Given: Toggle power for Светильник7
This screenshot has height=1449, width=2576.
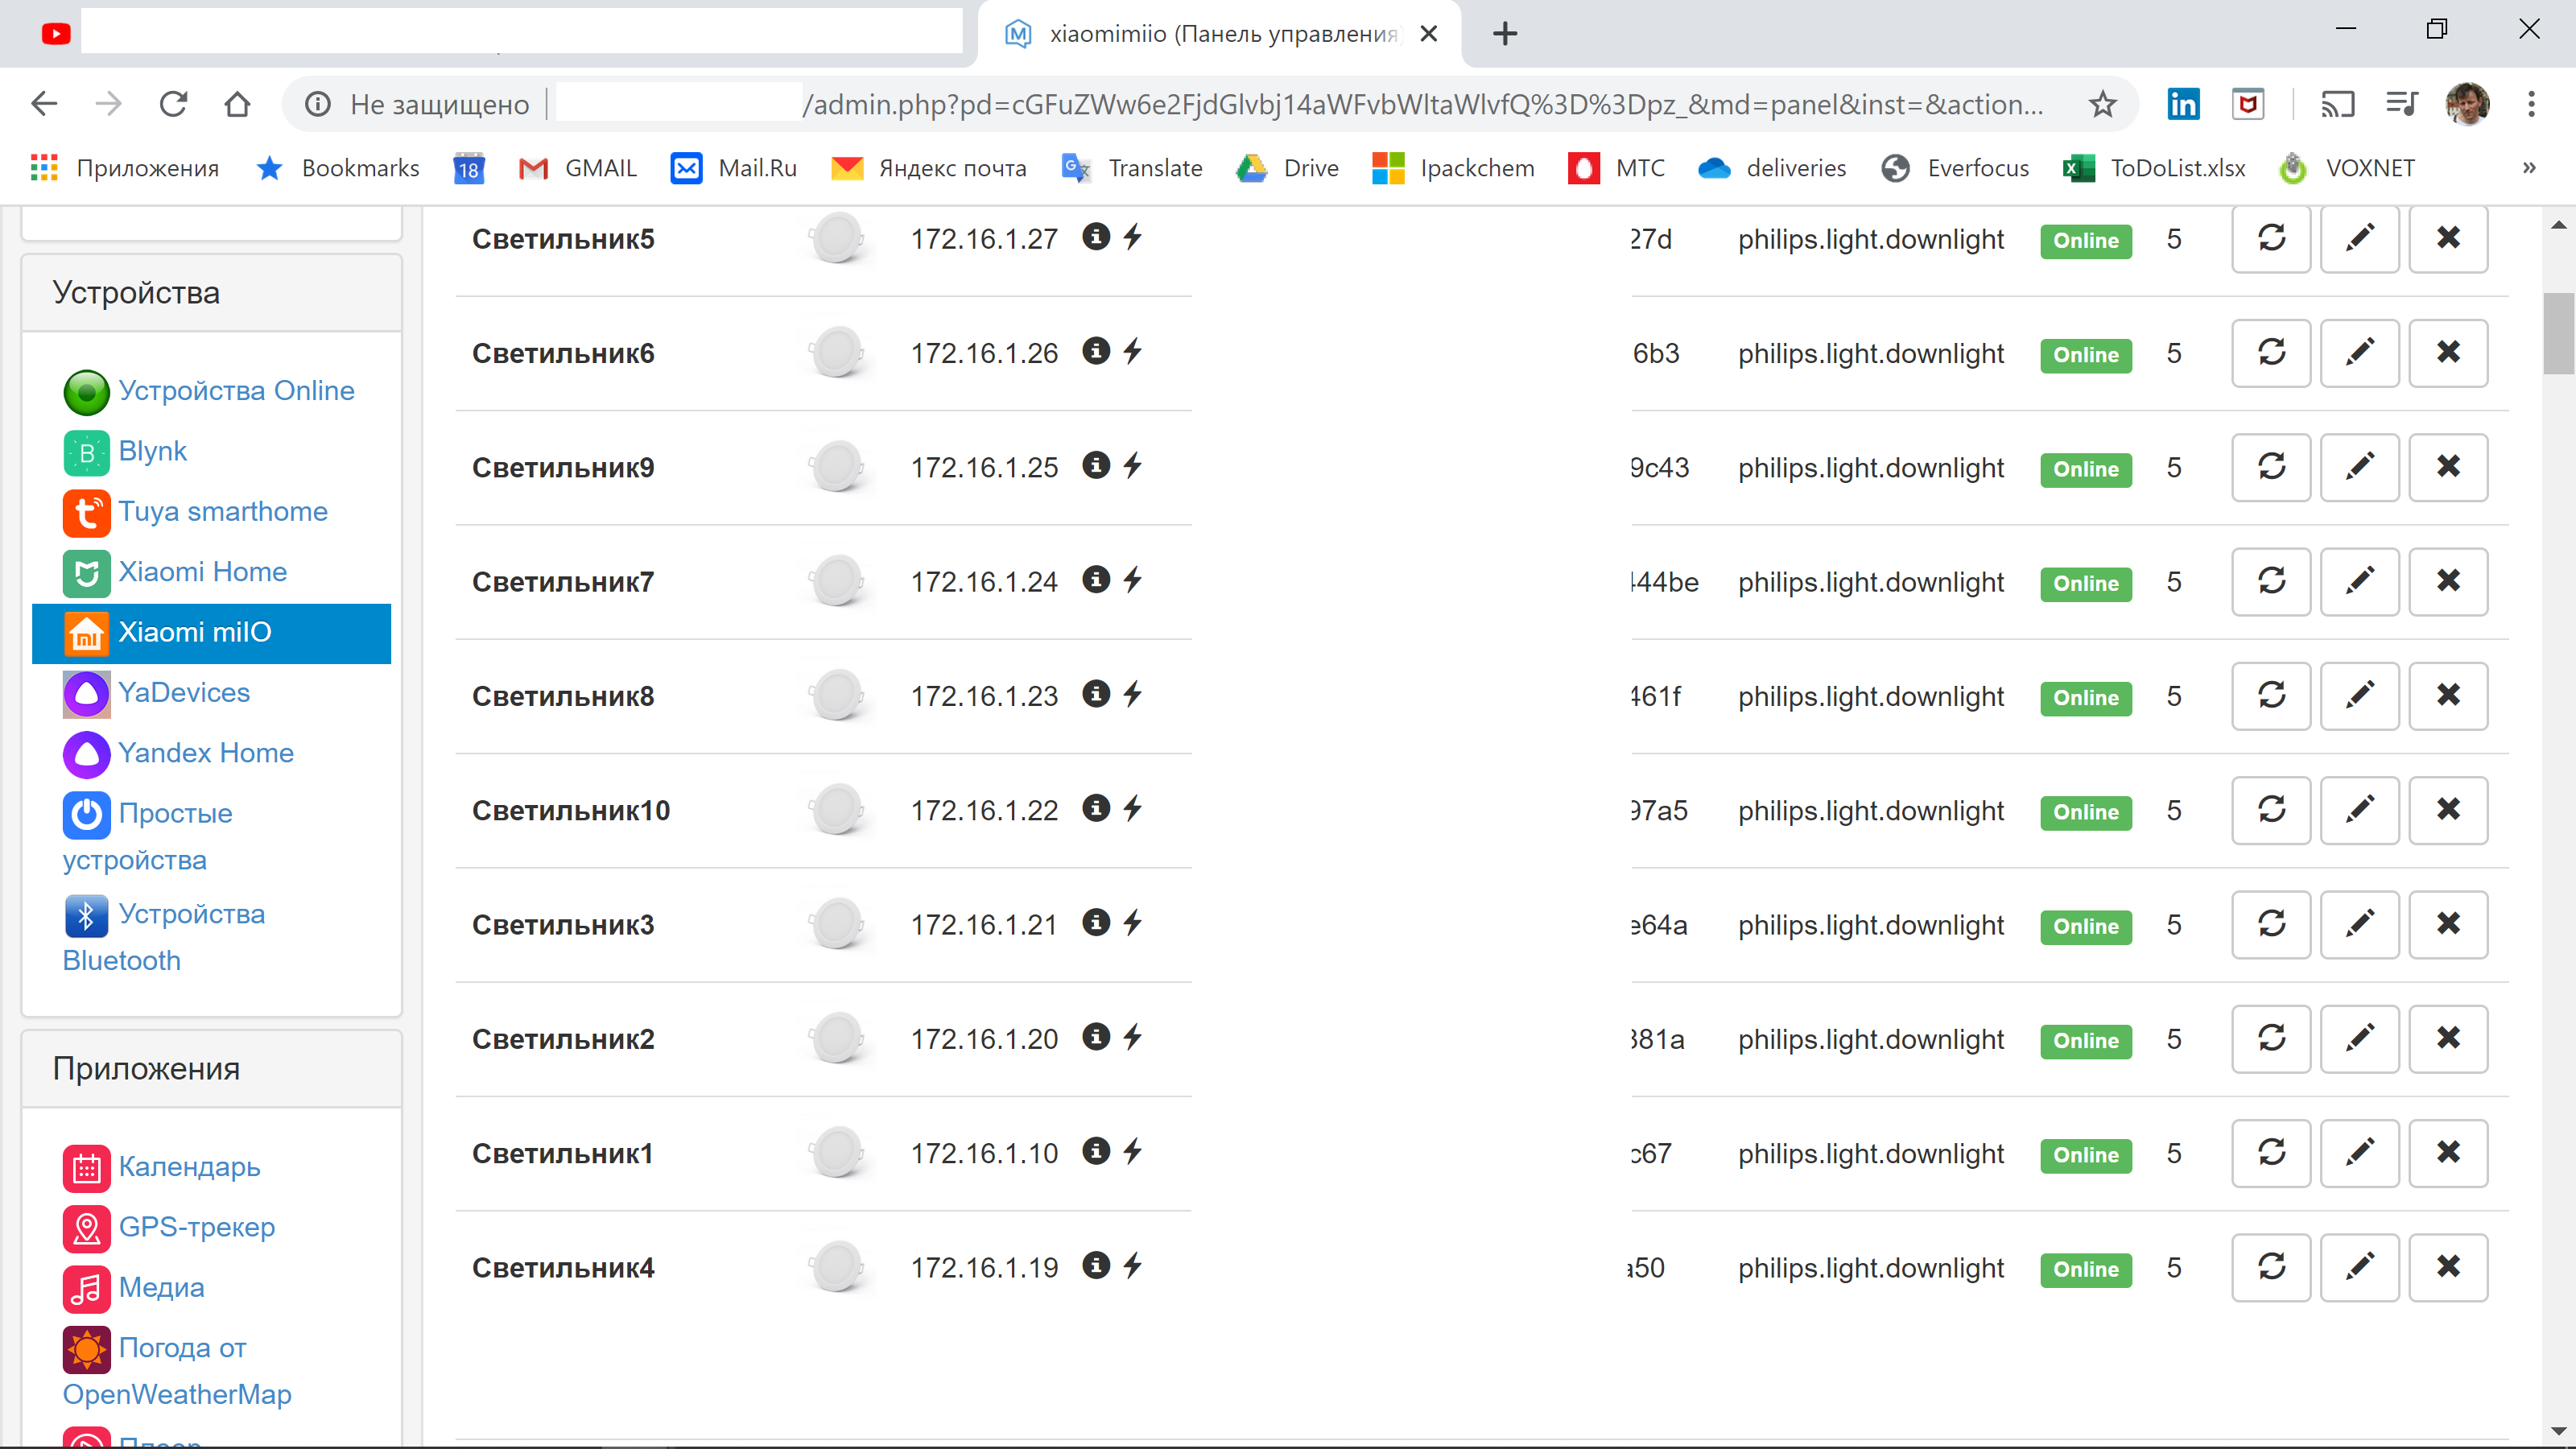Looking at the screenshot, I should [1133, 580].
